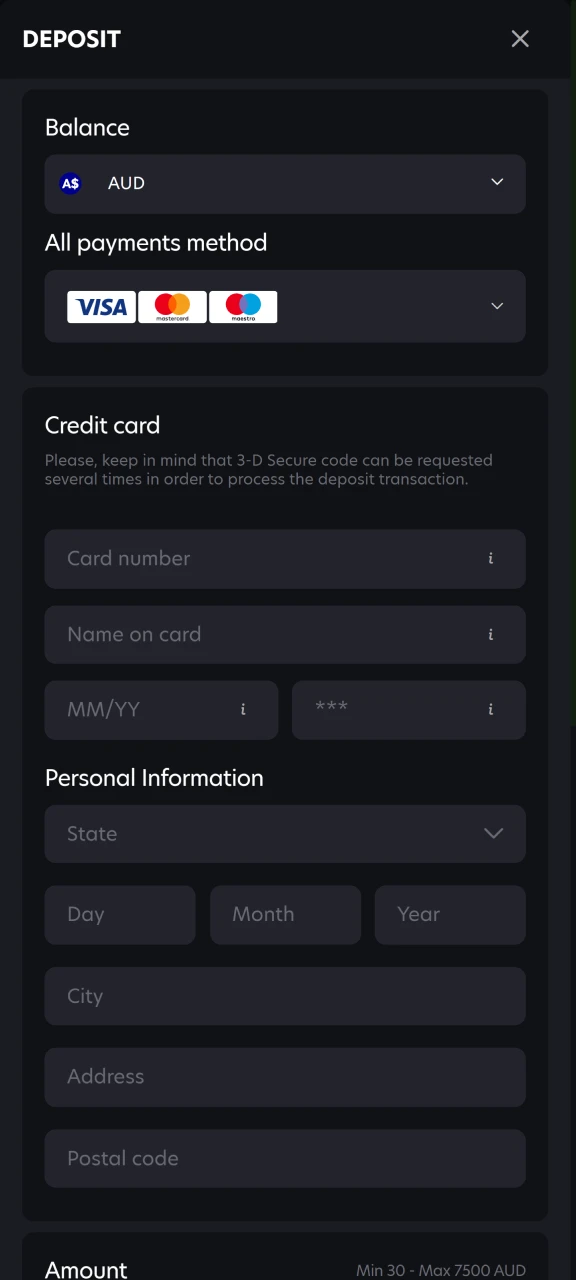Click the info icon in the MM/YY field
This screenshot has height=1280, width=576.
pos(243,710)
